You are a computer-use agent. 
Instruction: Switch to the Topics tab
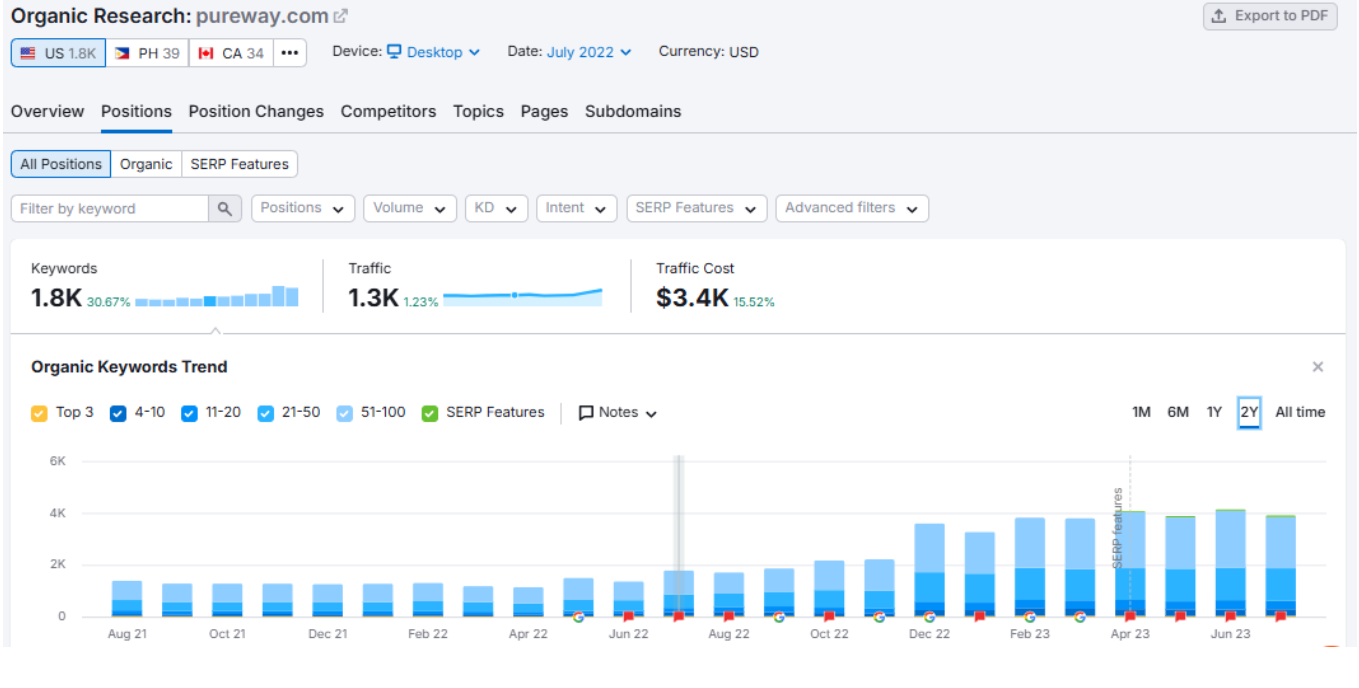(478, 111)
